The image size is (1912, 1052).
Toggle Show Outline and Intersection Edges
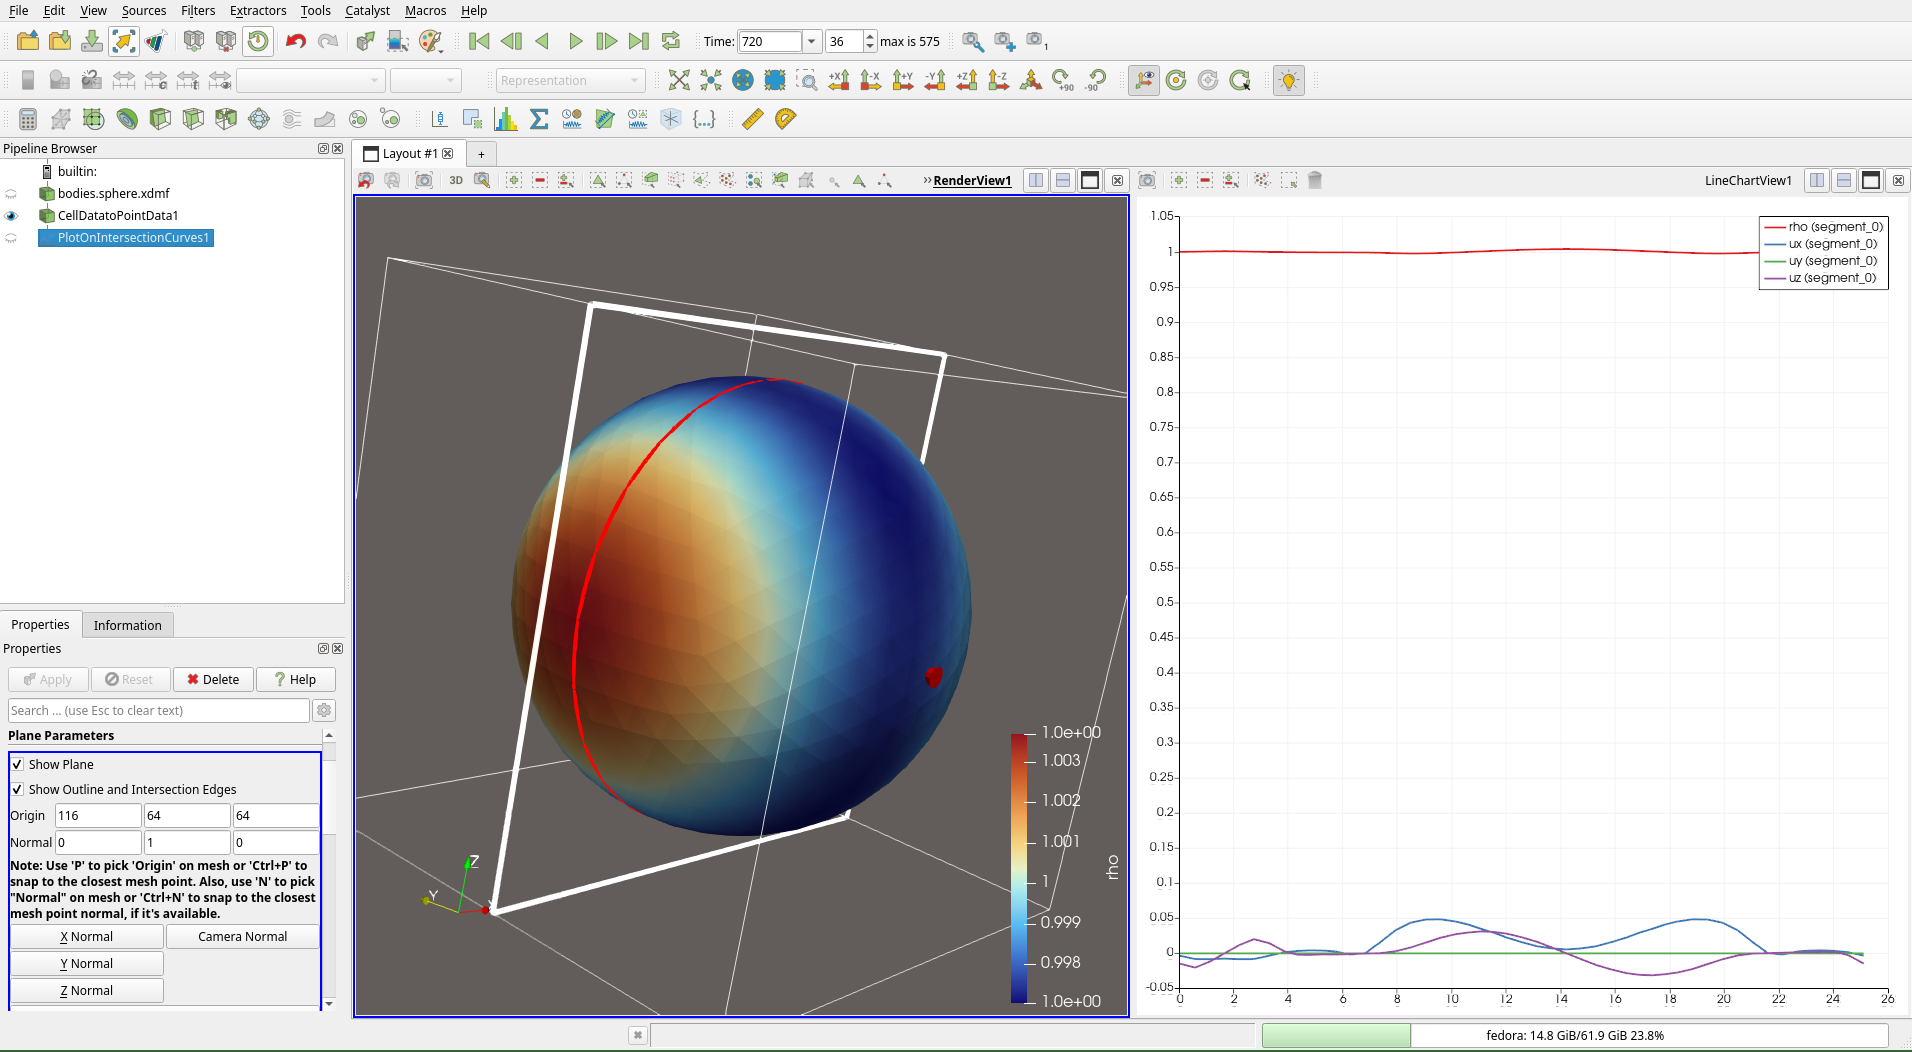coord(17,789)
